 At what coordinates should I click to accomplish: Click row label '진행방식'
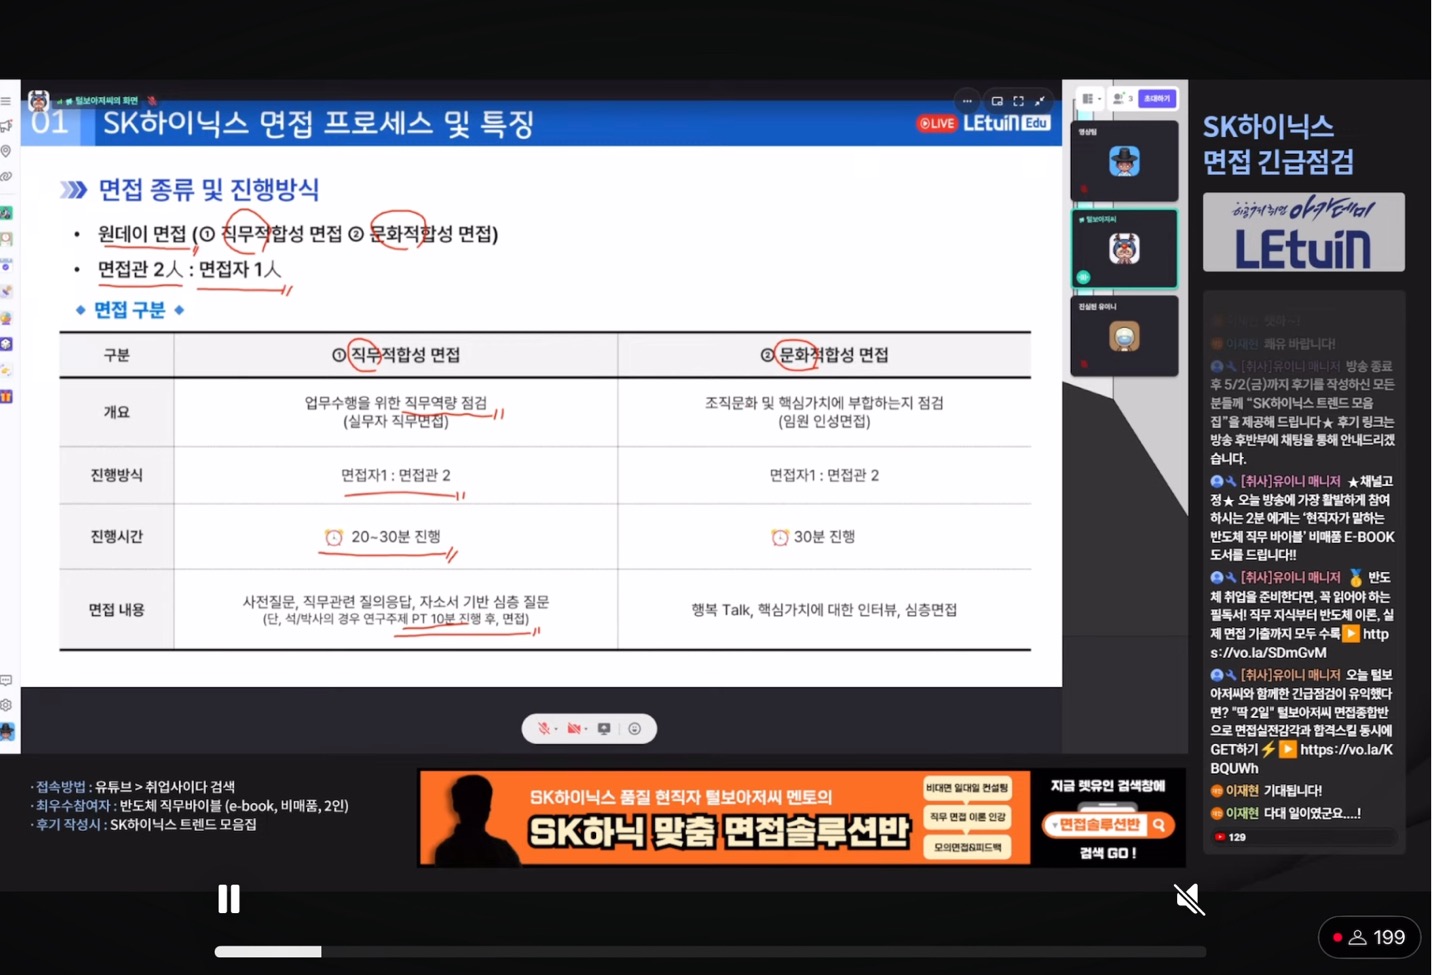[x=117, y=475]
